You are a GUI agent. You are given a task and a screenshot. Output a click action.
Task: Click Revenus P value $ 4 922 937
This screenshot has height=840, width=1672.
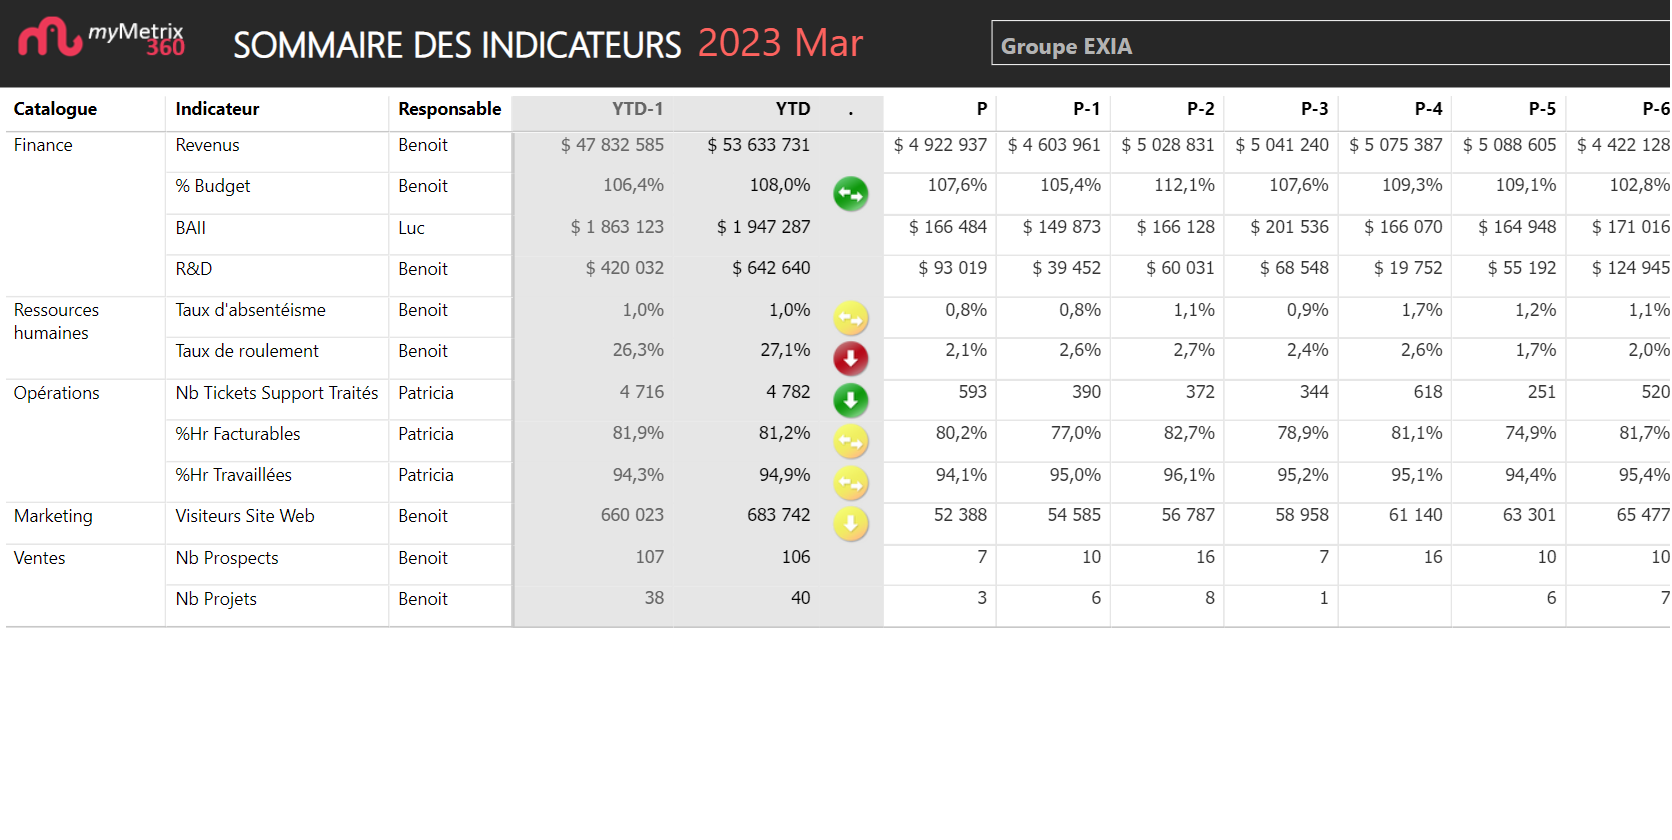940,145
